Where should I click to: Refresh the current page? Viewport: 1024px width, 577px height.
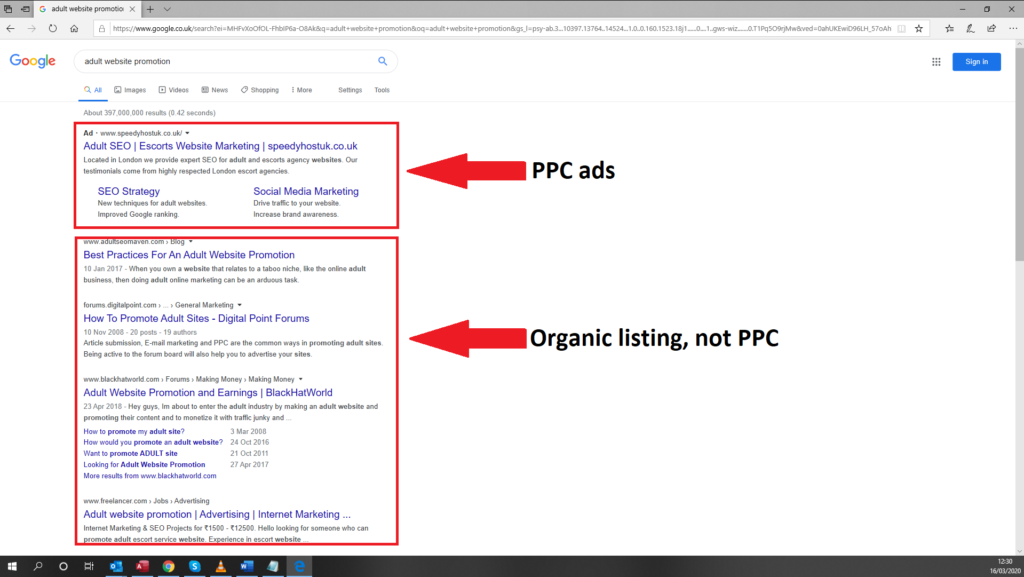click(53, 28)
